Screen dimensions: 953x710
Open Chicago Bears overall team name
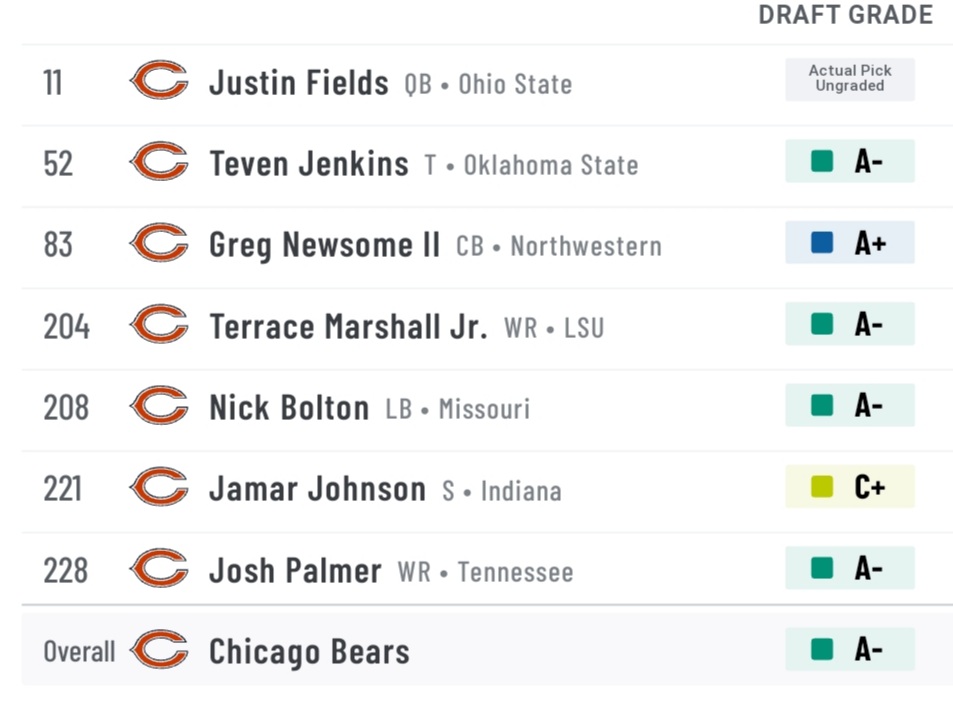point(309,652)
